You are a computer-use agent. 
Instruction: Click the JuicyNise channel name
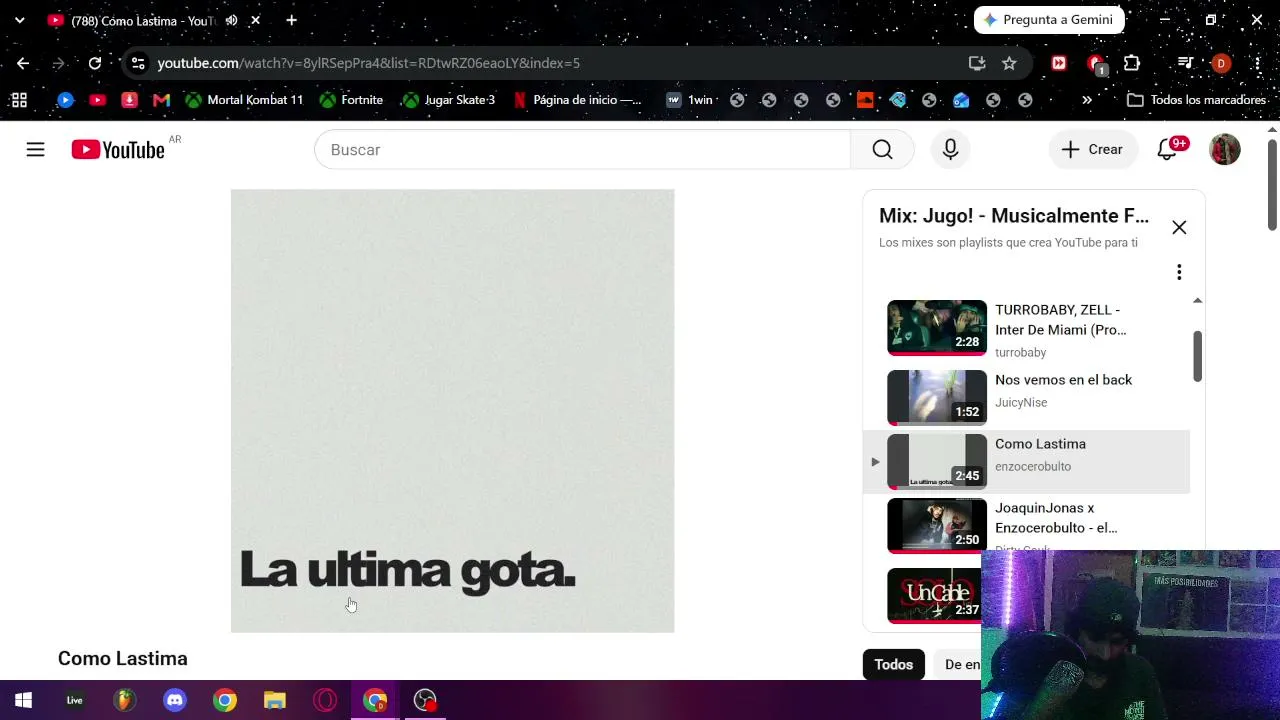(x=1021, y=402)
